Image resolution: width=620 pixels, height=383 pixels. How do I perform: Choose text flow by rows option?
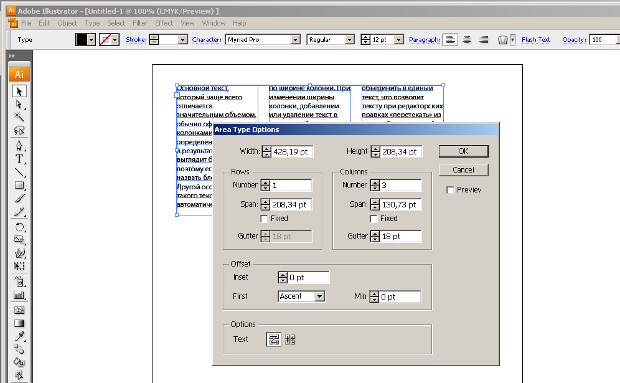tap(274, 339)
